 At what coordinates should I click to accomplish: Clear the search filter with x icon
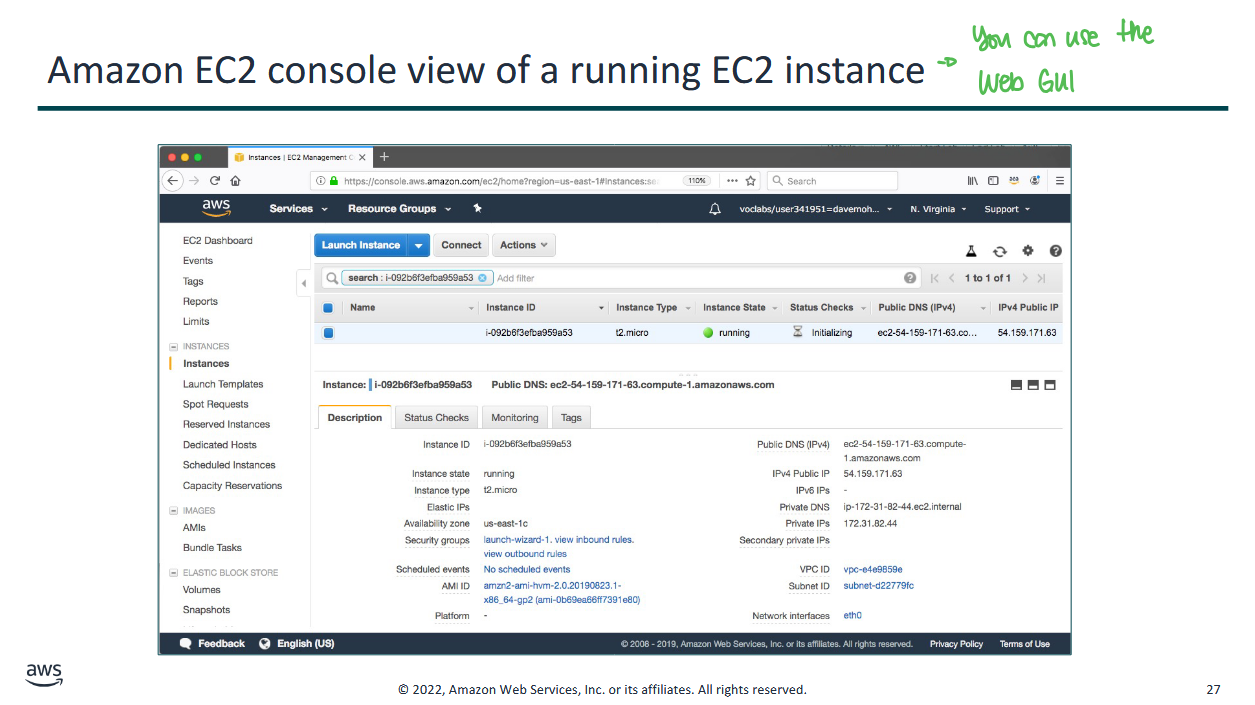click(x=482, y=278)
